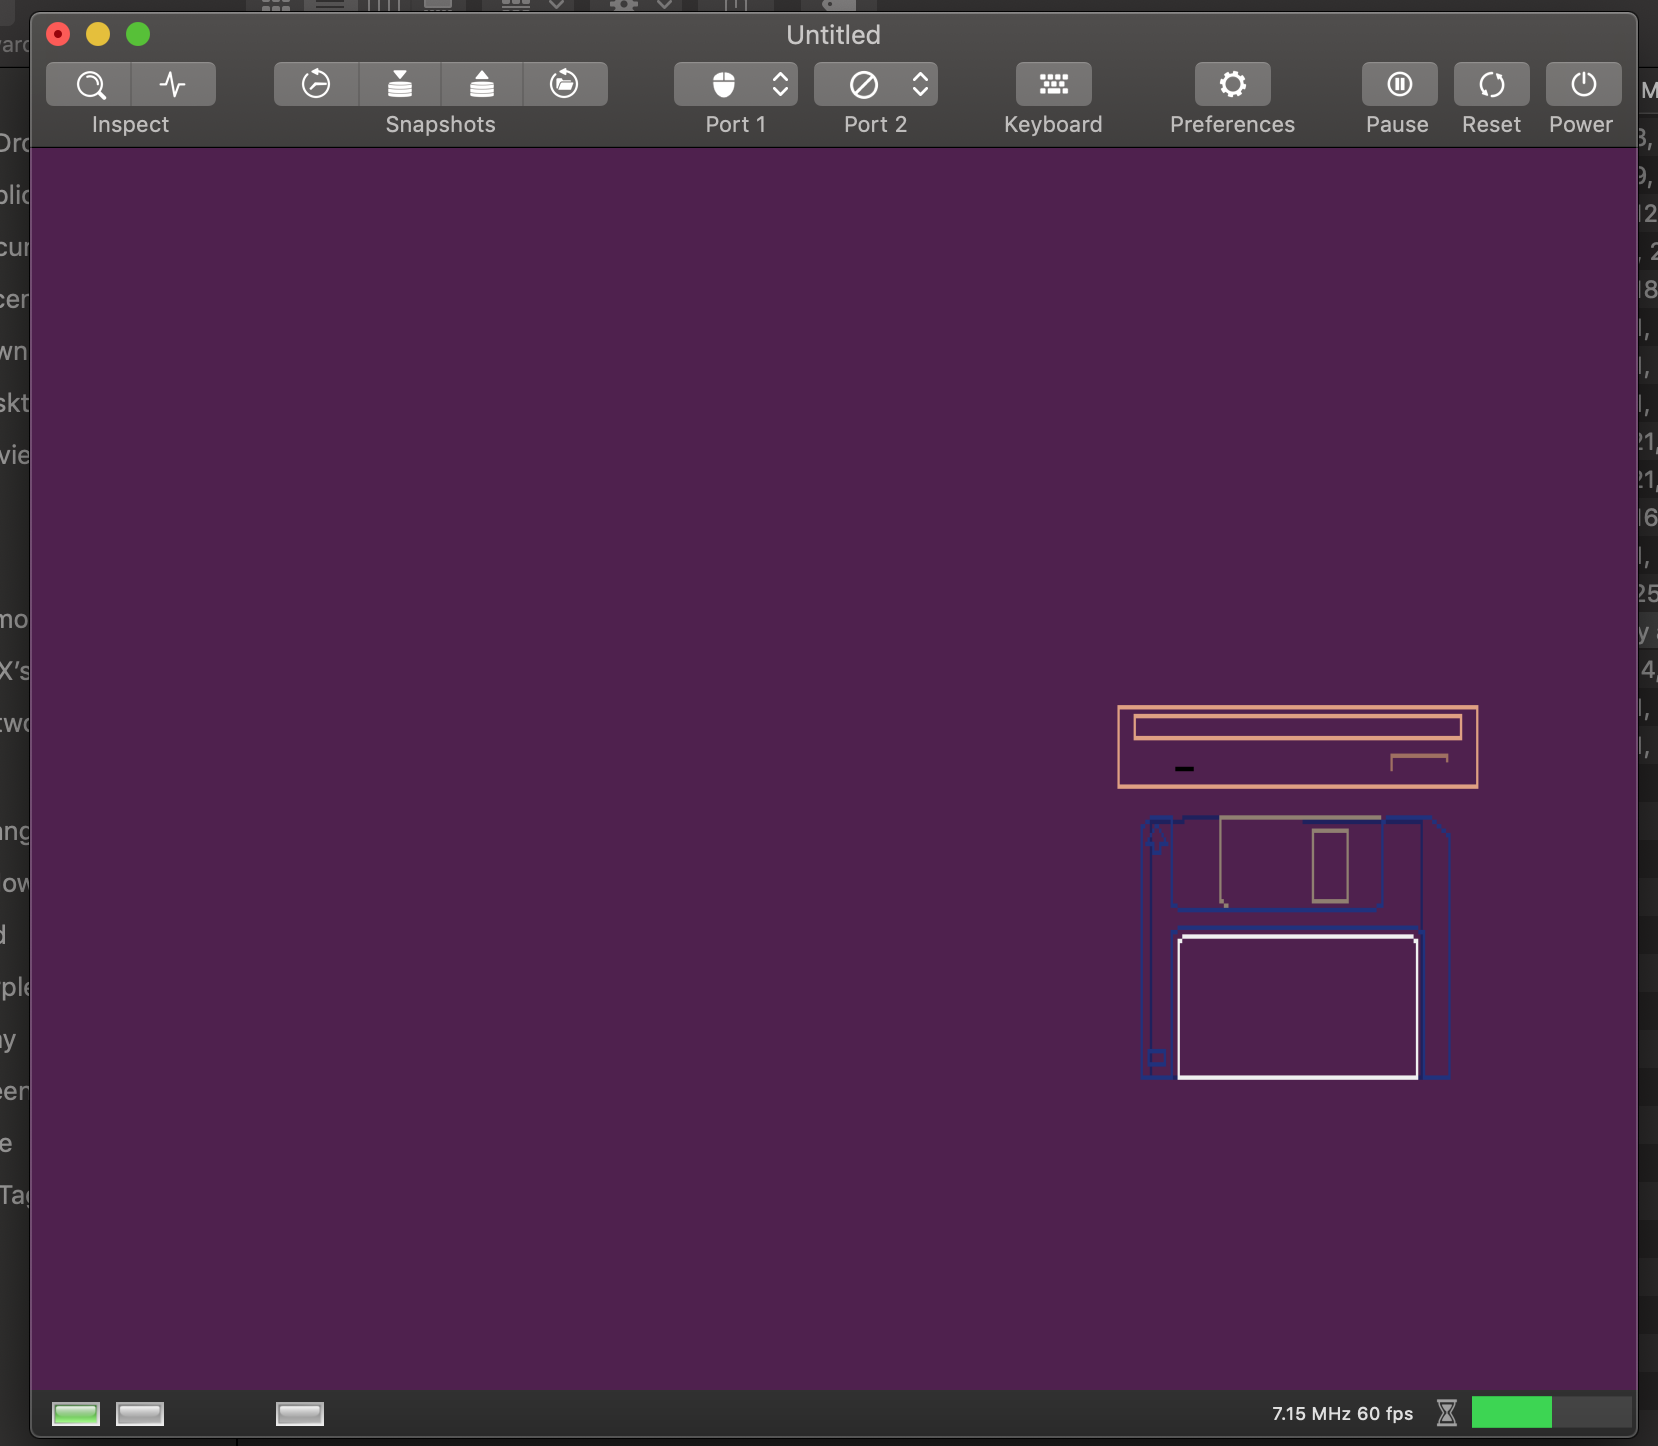Open the snapshot browser folder icon

tap(565, 85)
